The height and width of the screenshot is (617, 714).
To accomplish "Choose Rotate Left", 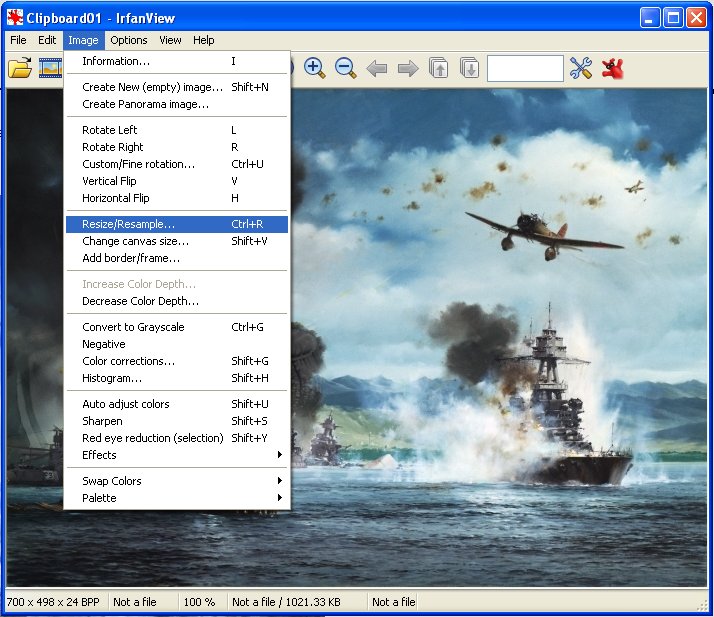I will pos(177,130).
